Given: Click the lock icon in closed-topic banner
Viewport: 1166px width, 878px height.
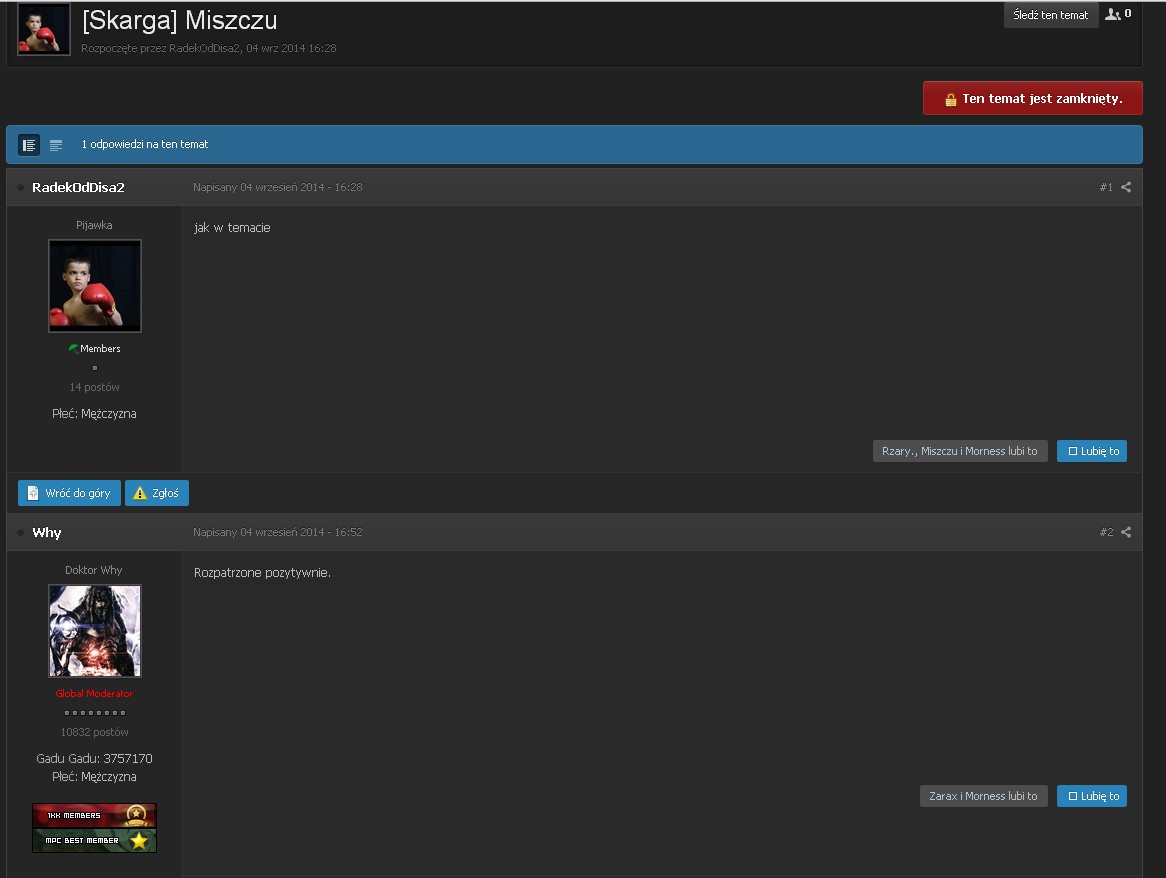Looking at the screenshot, I should point(950,100).
